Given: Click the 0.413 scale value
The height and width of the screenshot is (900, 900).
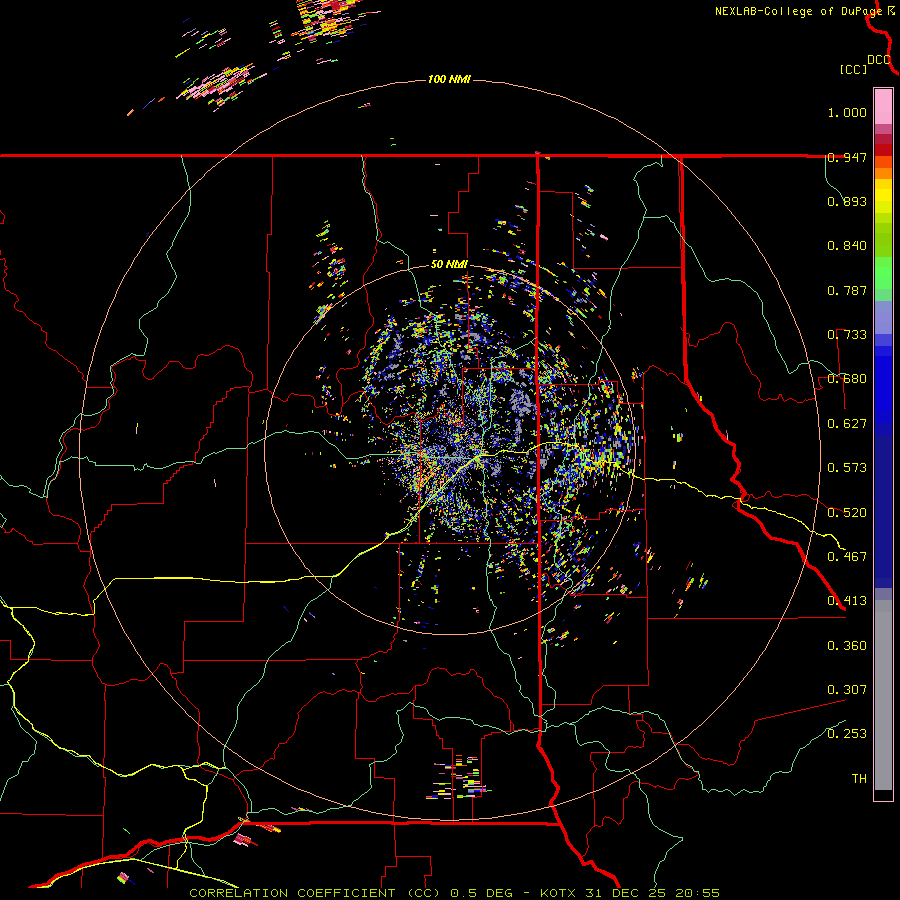Looking at the screenshot, I should coord(847,601).
